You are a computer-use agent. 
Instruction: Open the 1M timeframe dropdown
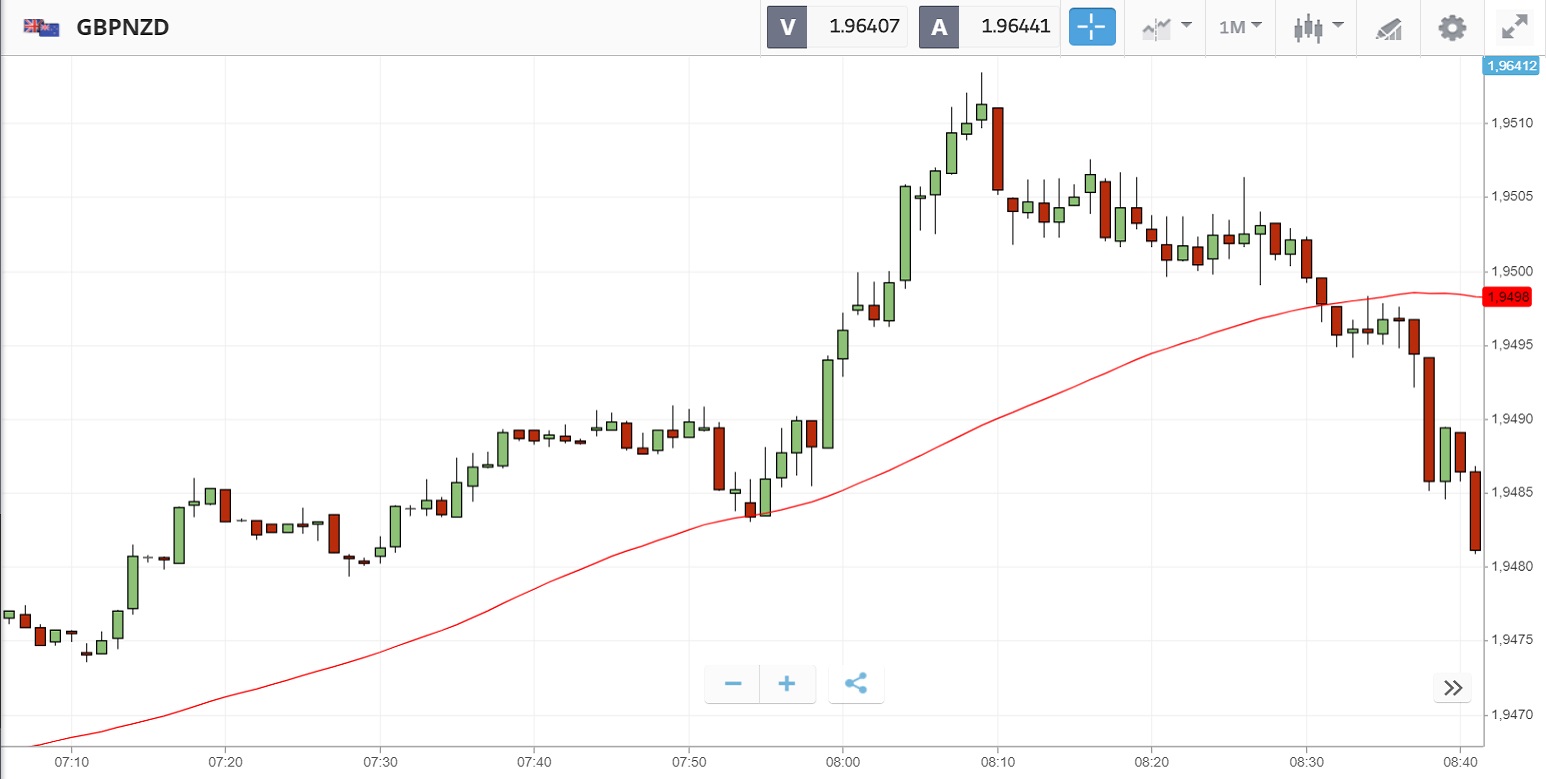point(1240,27)
